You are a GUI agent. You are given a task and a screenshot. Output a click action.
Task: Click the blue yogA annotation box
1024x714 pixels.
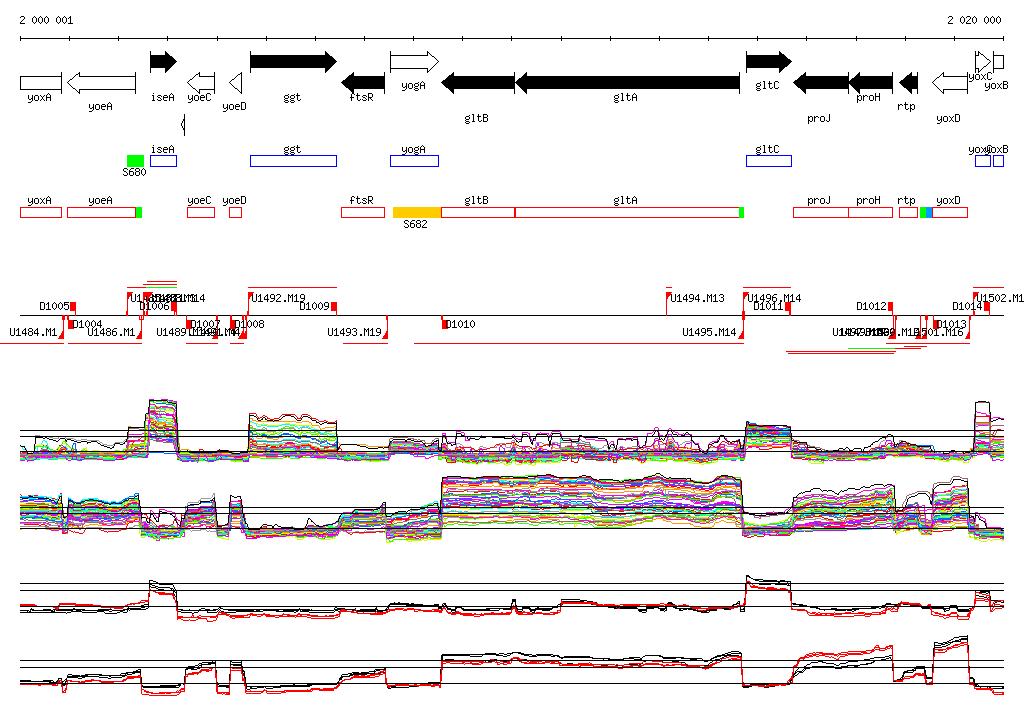(415, 161)
